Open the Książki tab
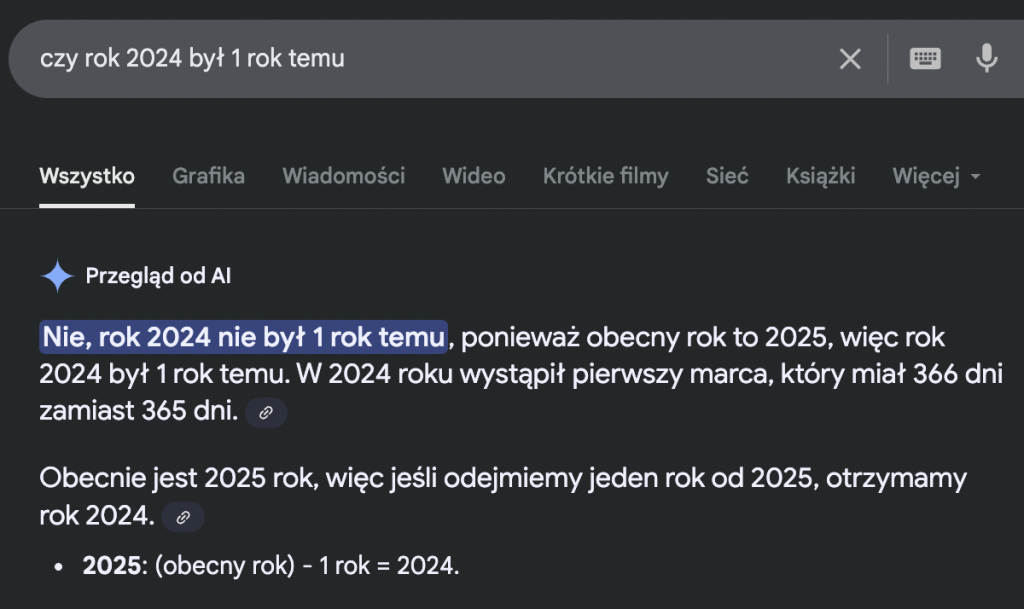 point(820,176)
